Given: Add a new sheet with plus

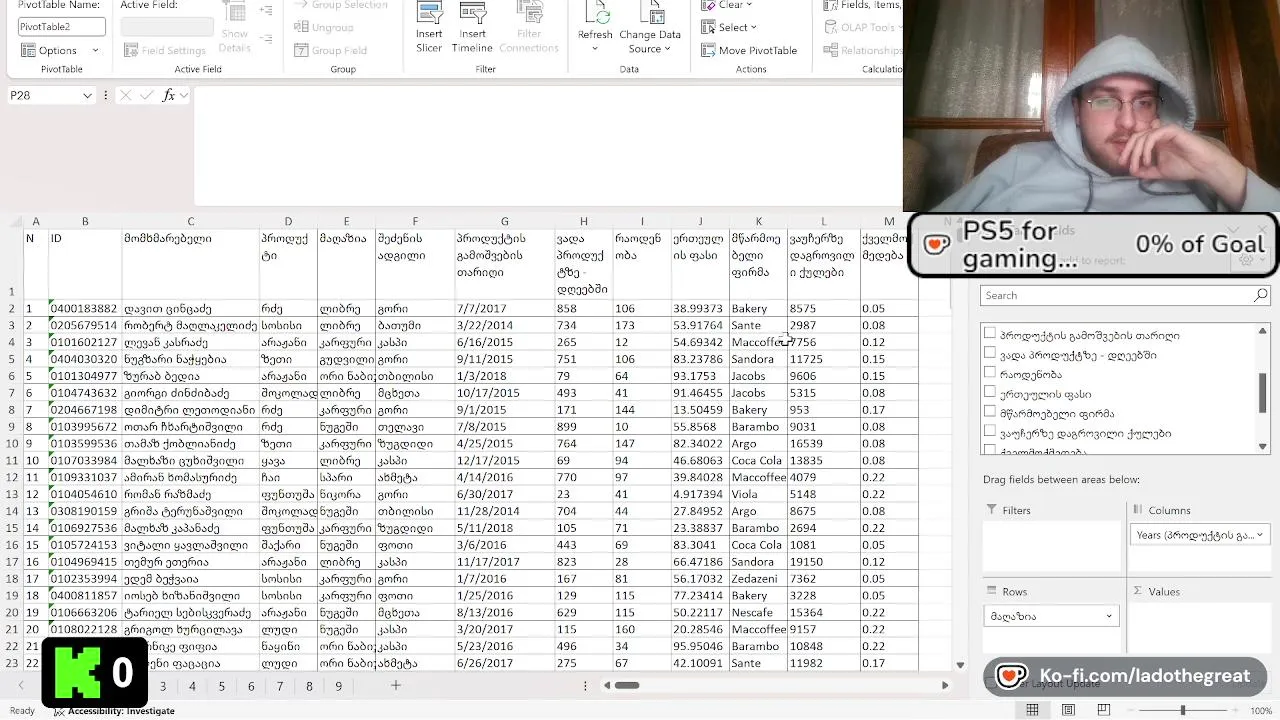Looking at the screenshot, I should pos(396,685).
